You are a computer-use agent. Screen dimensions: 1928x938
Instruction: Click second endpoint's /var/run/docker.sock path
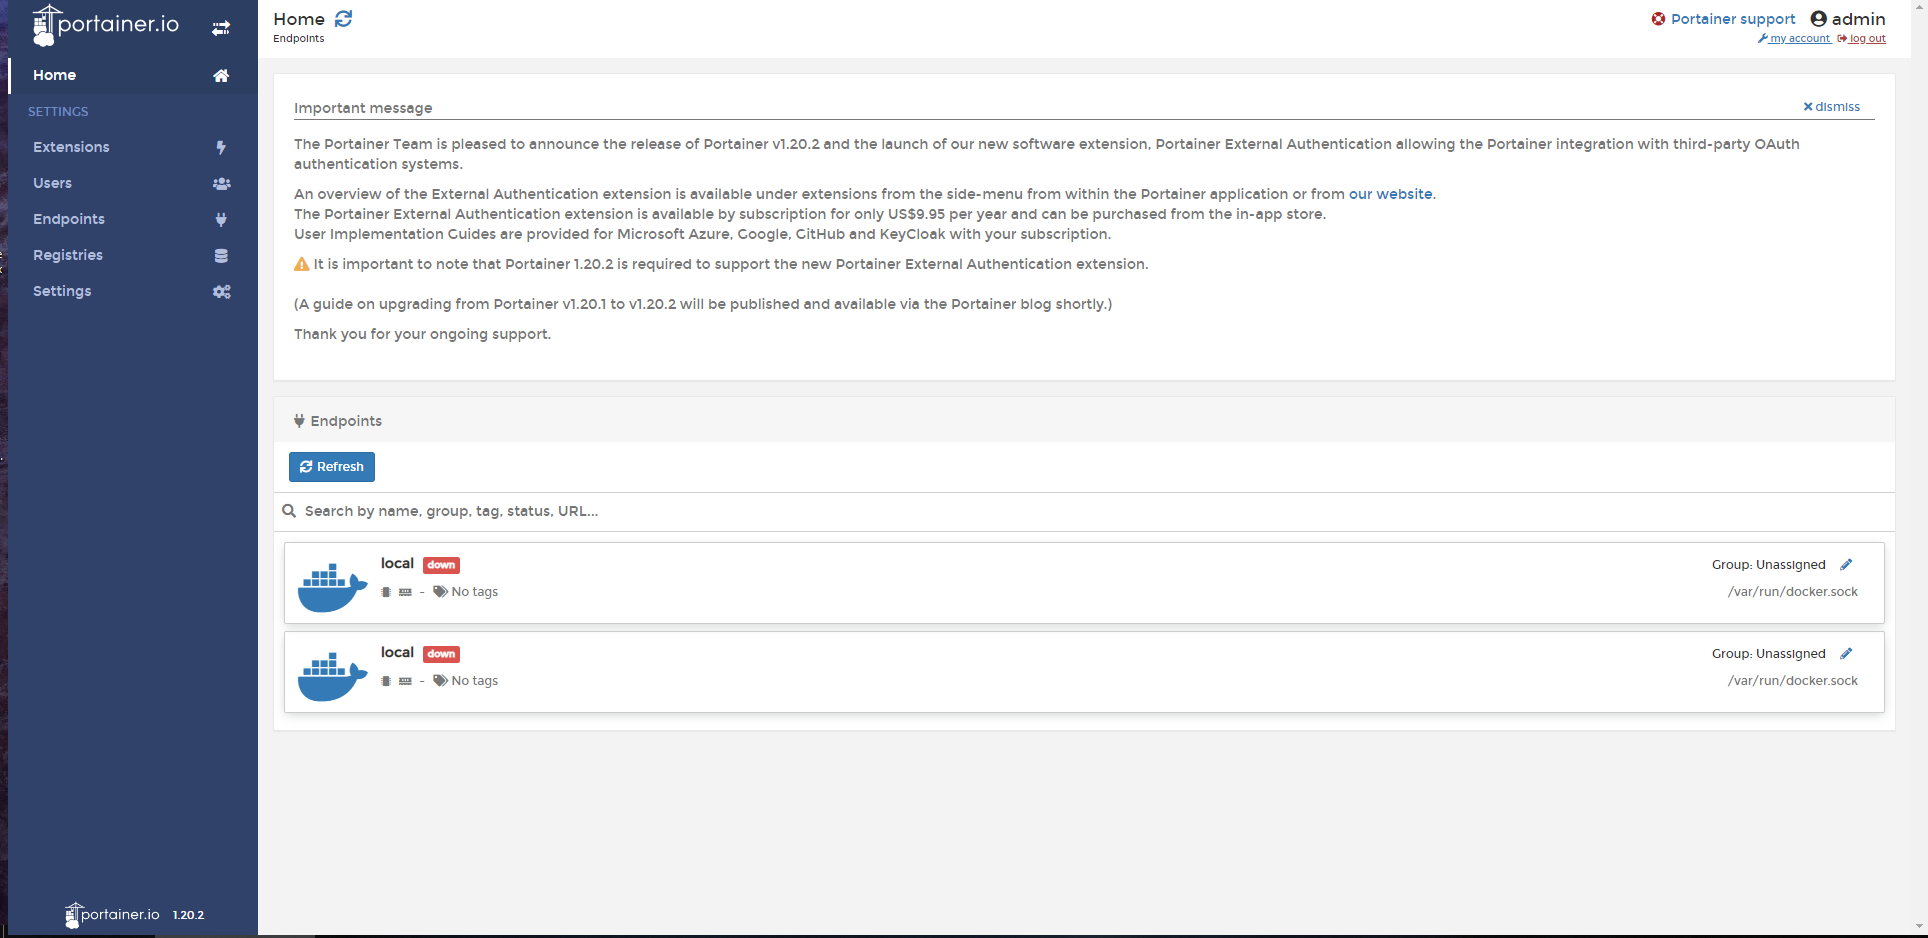pos(1792,681)
